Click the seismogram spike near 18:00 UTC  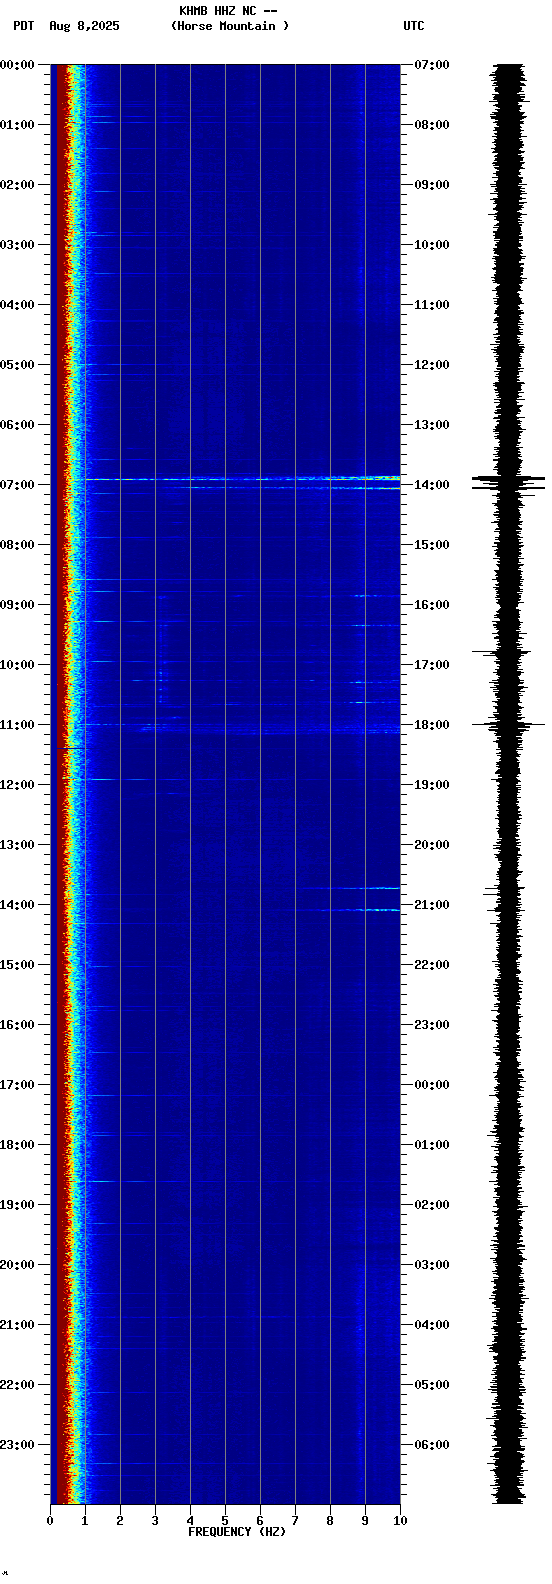click(509, 724)
